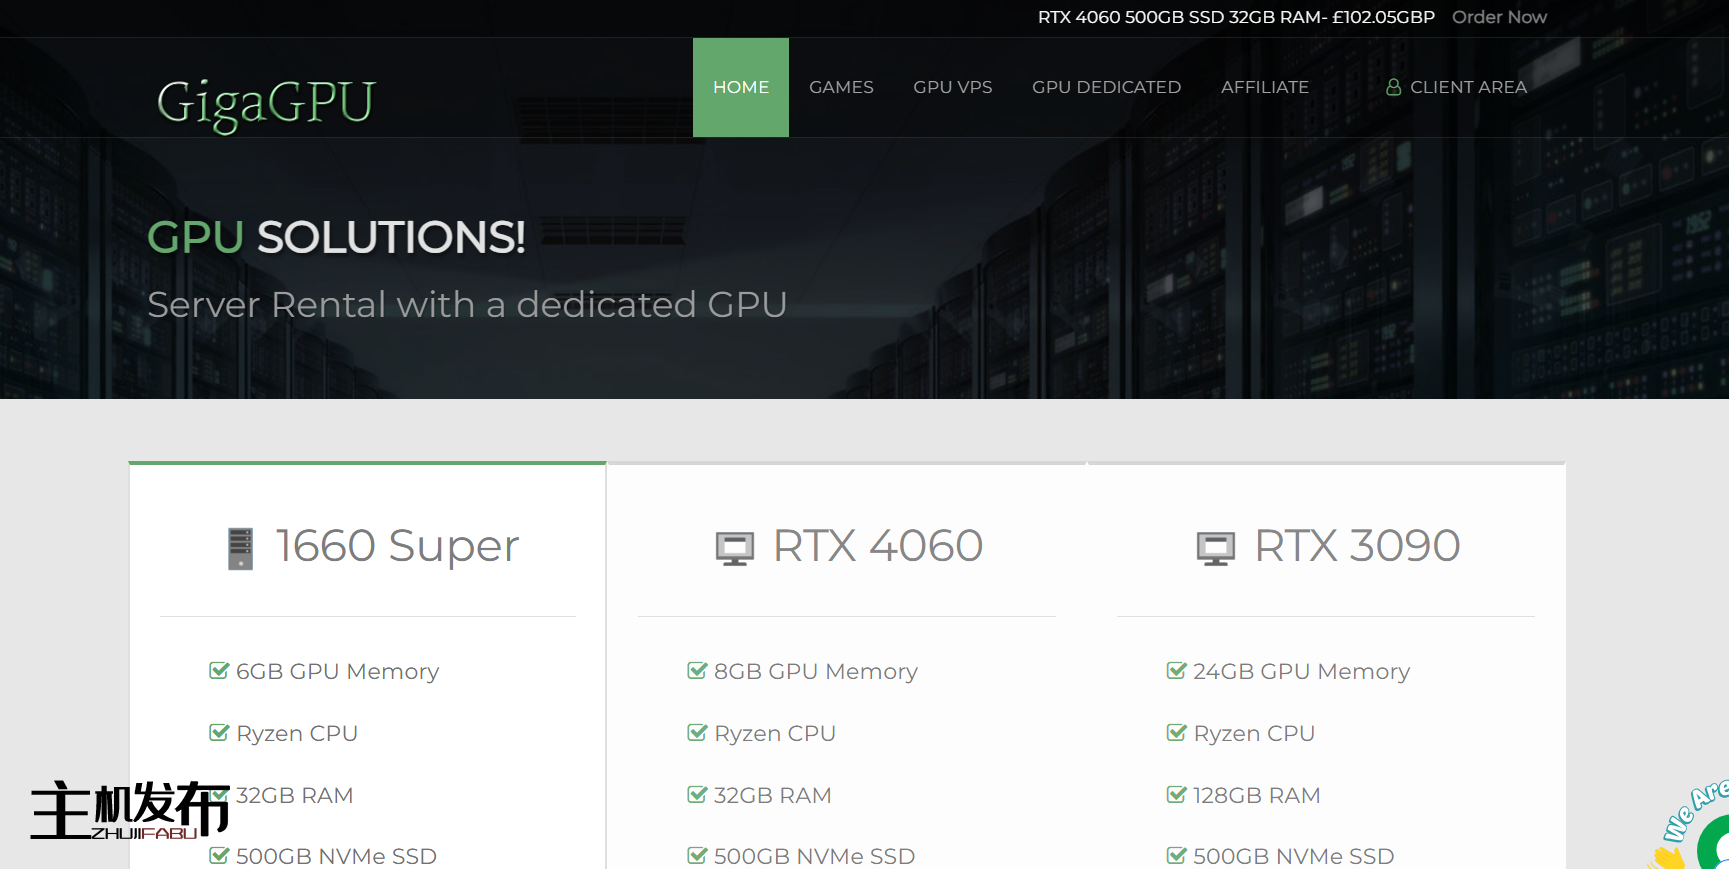The image size is (1729, 869).
Task: Click 'Ryzen CPU' text in RTX 3090 card
Action: click(x=1254, y=734)
